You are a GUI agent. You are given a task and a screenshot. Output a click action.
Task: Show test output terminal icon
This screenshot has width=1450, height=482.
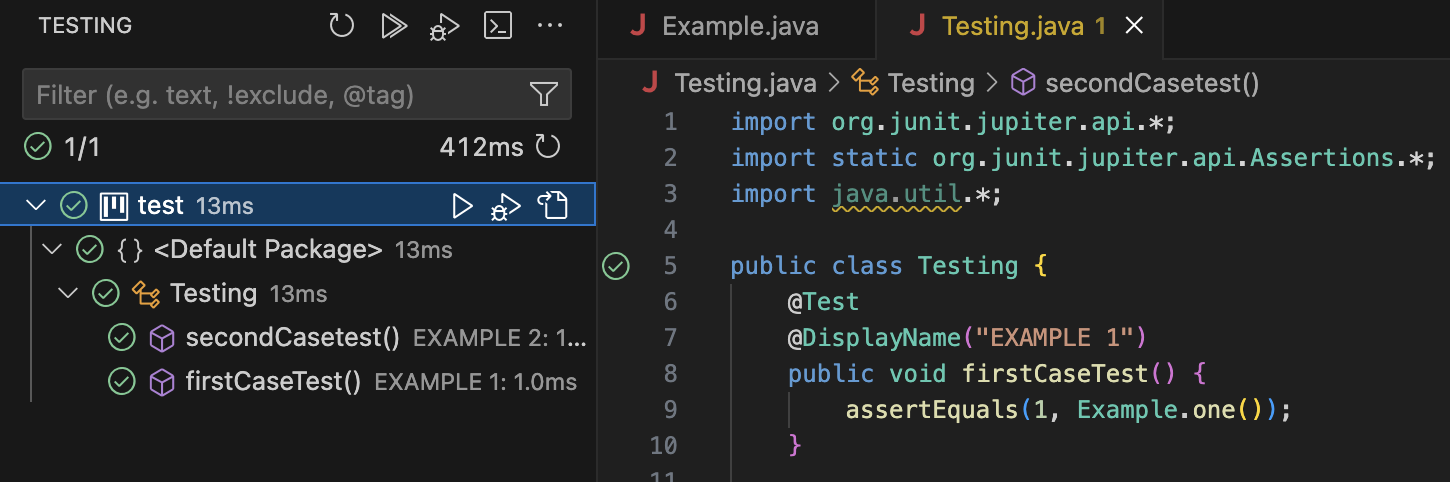click(x=498, y=27)
